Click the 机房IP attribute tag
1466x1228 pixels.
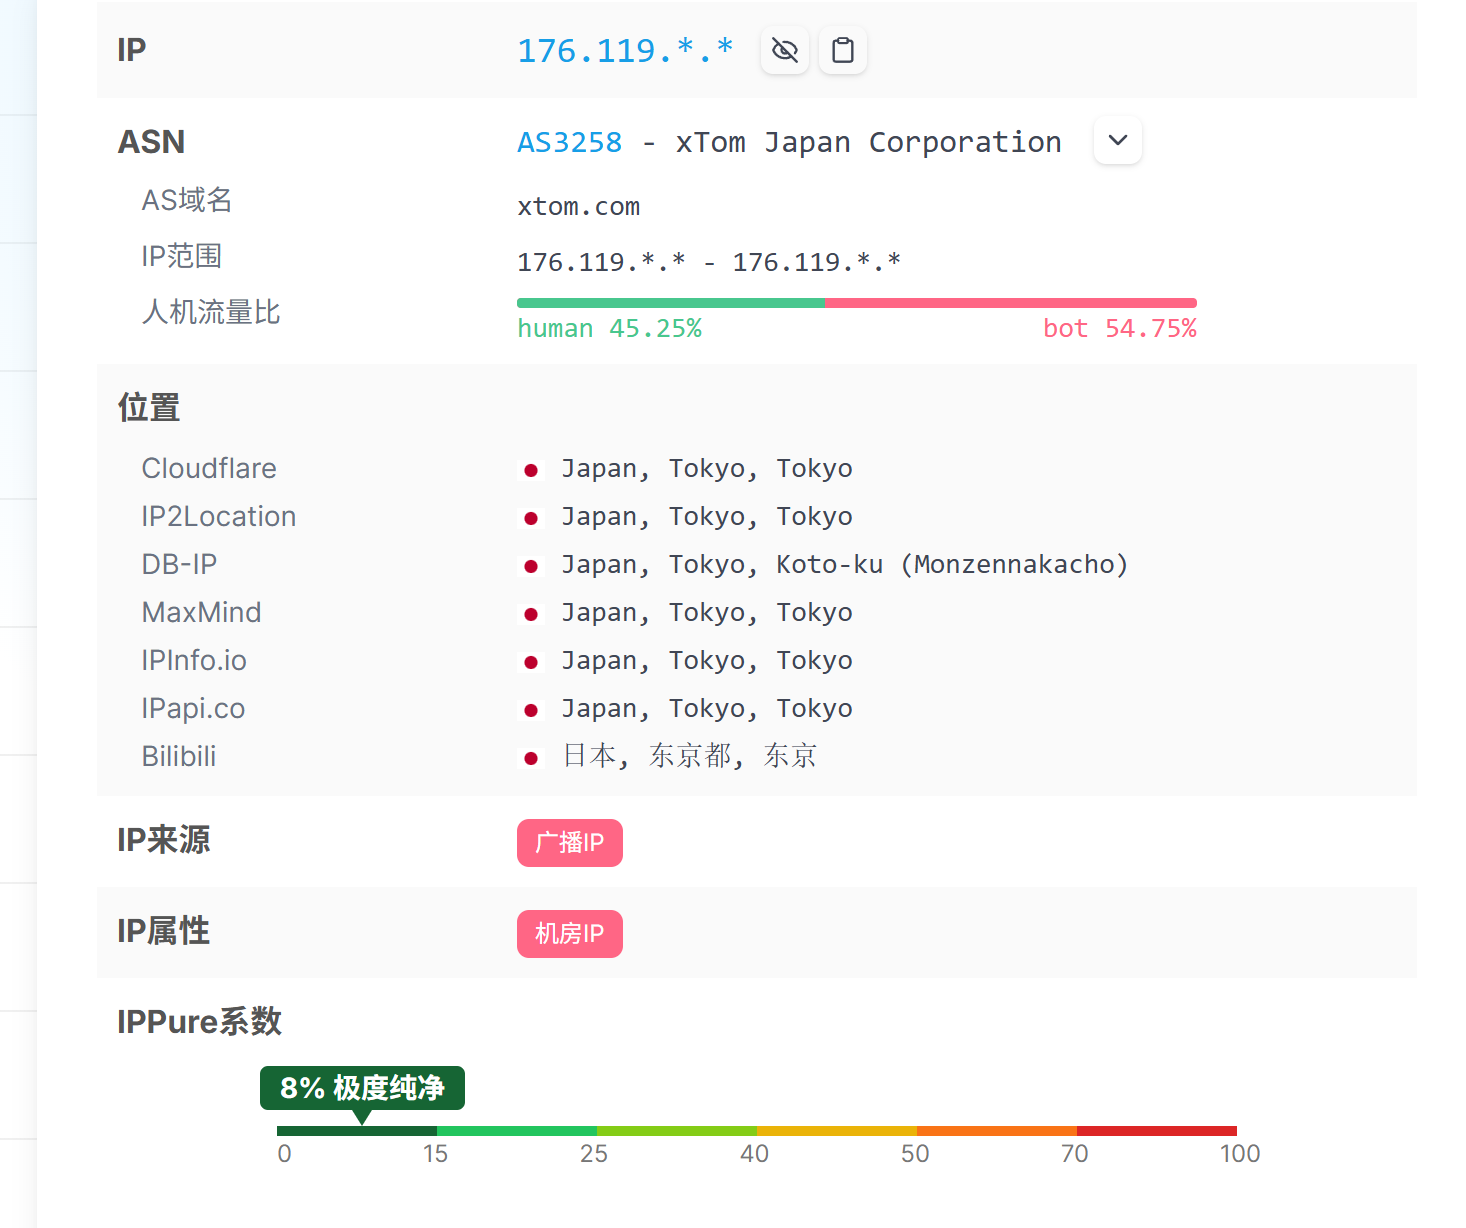tap(569, 934)
